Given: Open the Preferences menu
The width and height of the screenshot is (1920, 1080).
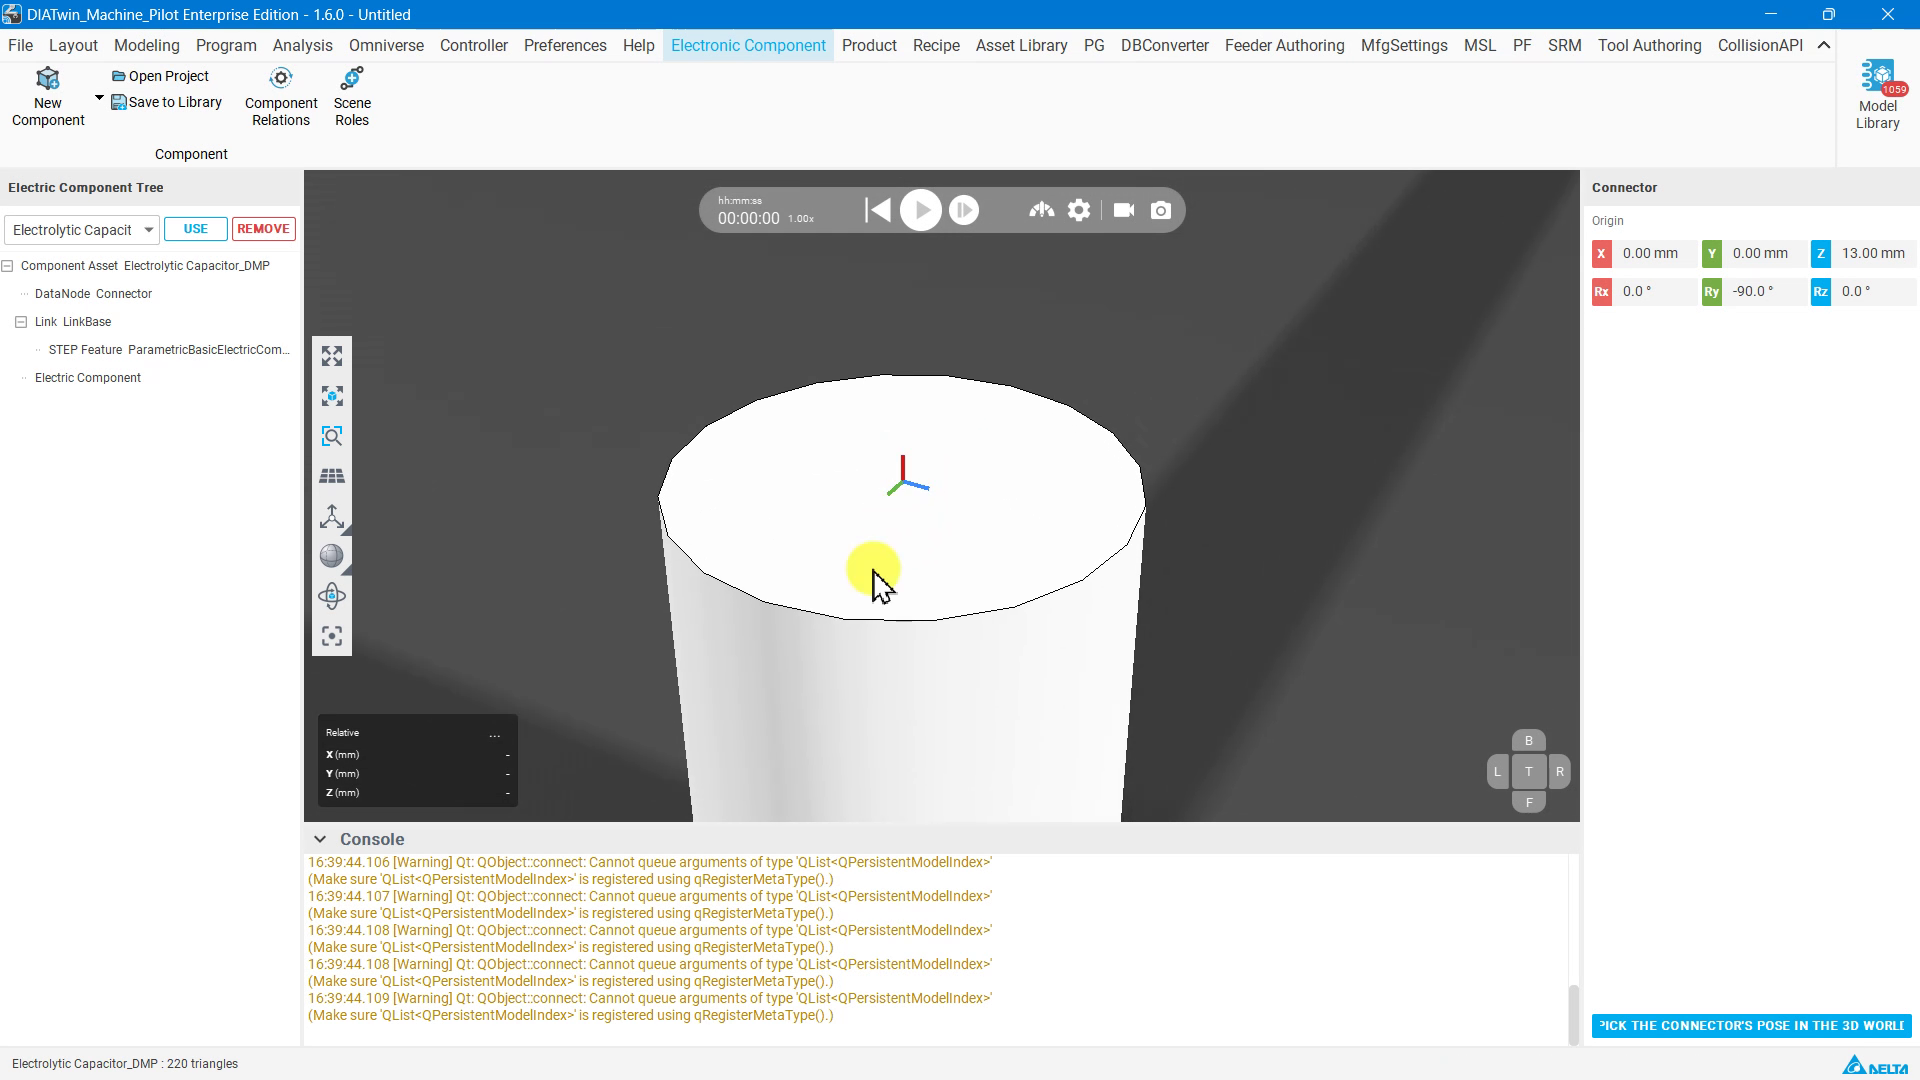Looking at the screenshot, I should (x=565, y=45).
